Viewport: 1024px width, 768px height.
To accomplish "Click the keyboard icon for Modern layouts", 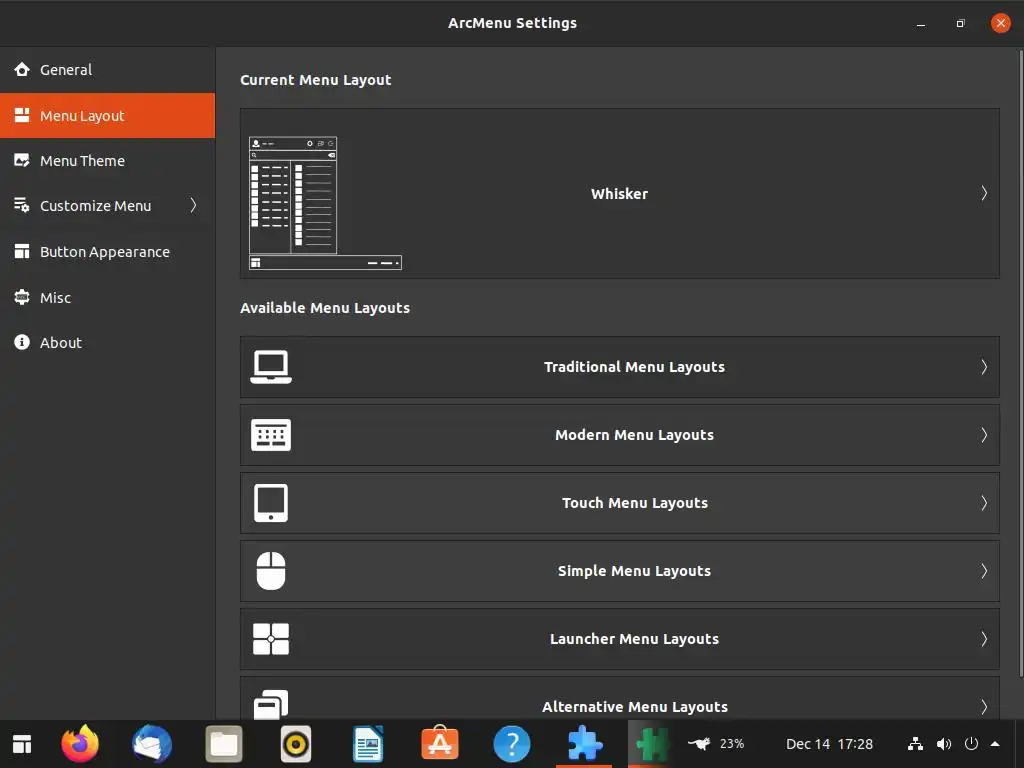I will [x=270, y=435].
